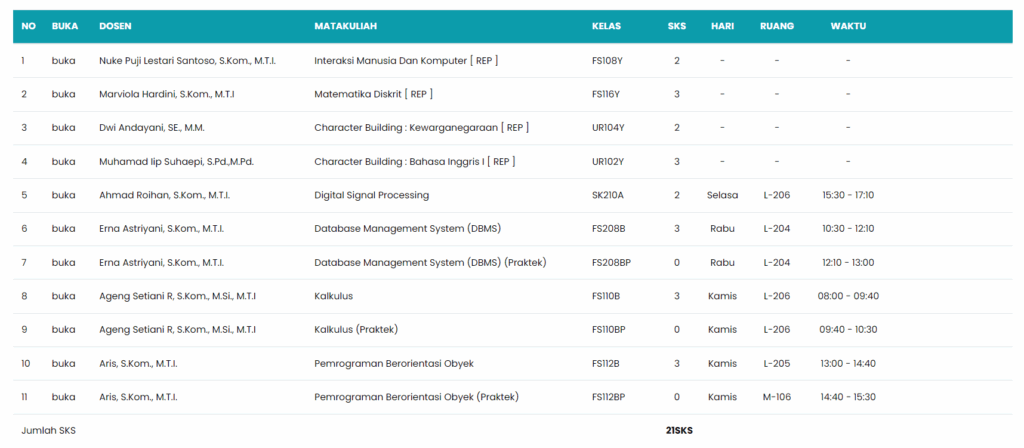Click the 21SKS total value
Viewport: 1024px width, 448px height.
679,431
